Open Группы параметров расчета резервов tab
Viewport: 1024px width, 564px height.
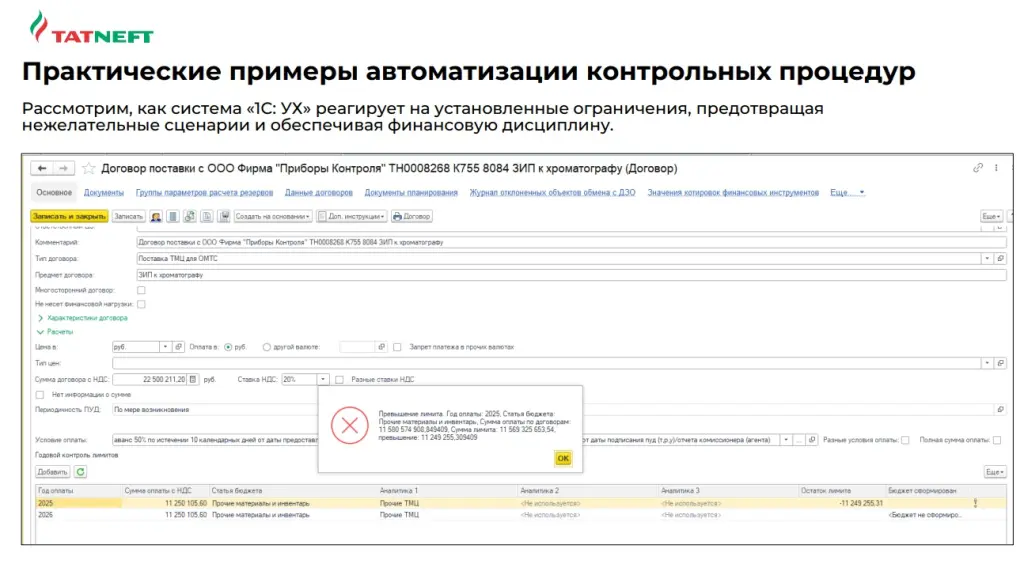click(204, 193)
